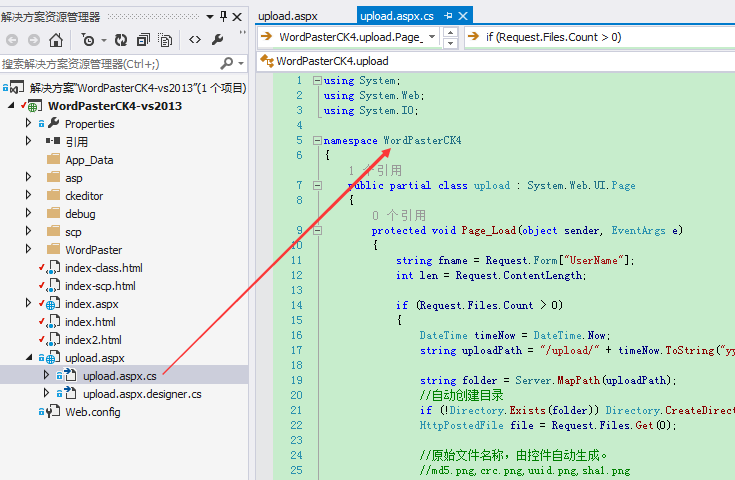This screenshot has height=480, width=735.
Task: Click the index.aspx web page icon
Action: (53, 304)
